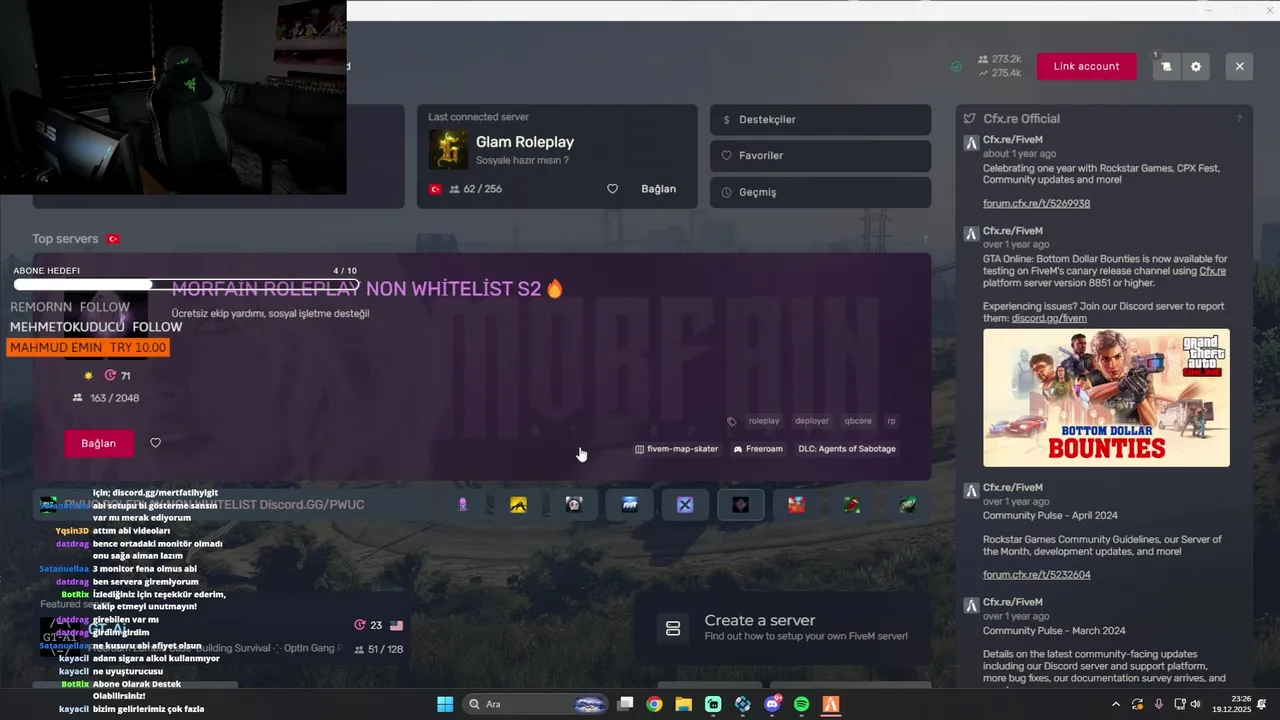Screen dimensions: 1280x720
Task: Click the Cfx.re Official help question mark
Action: coord(1239,119)
